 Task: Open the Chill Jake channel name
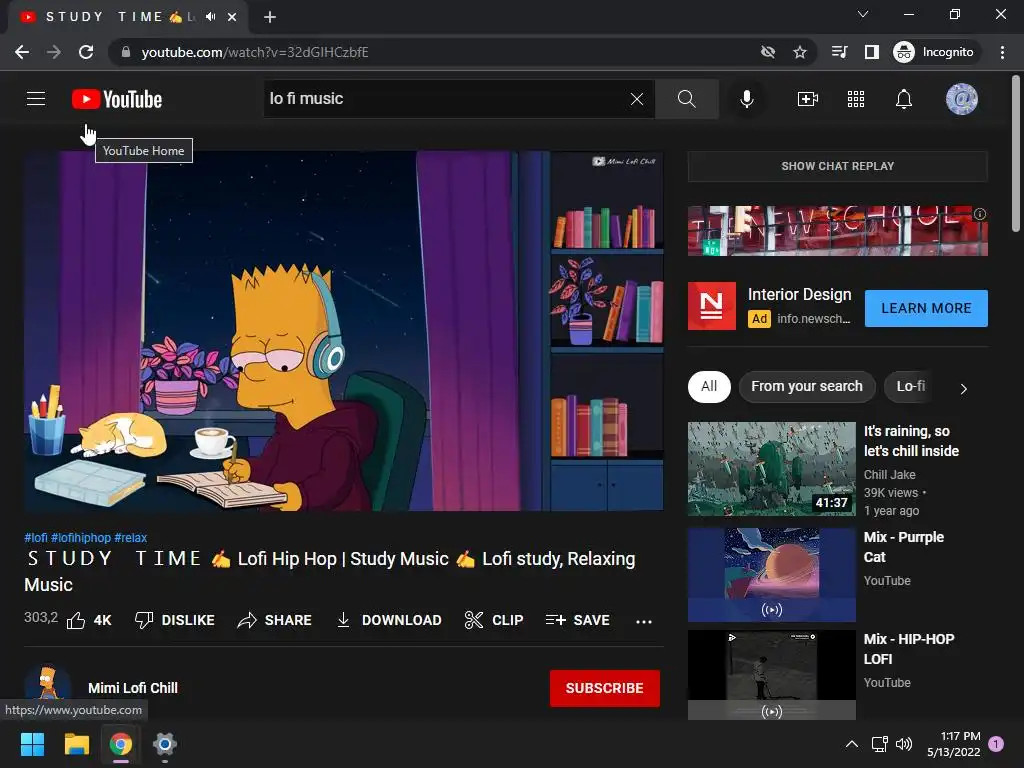(x=889, y=475)
